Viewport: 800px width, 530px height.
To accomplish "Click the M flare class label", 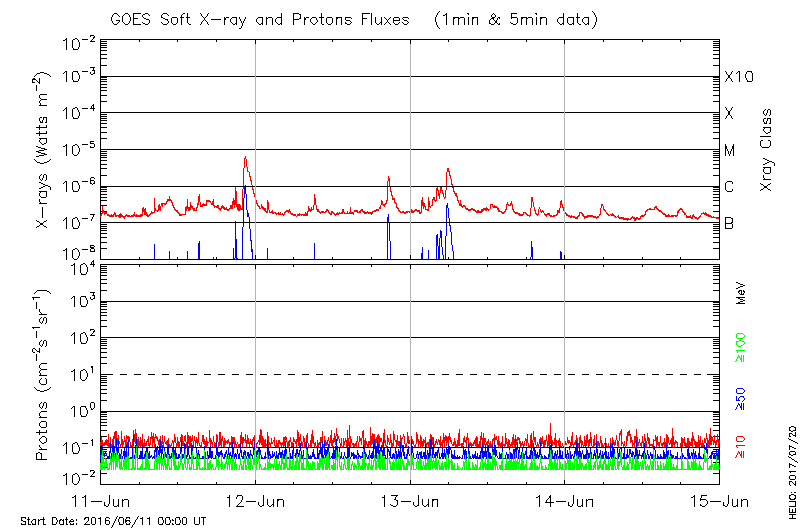I will pyautogui.click(x=730, y=151).
